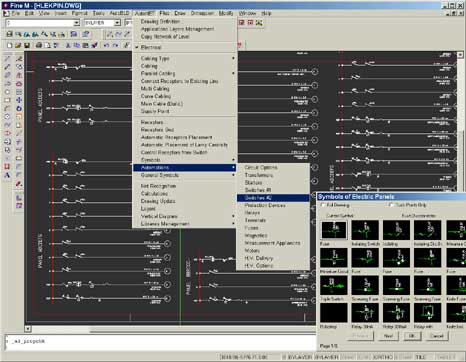The image size is (466, 362).
Task: Toggle TILE mode in status bar
Action: coord(421,357)
